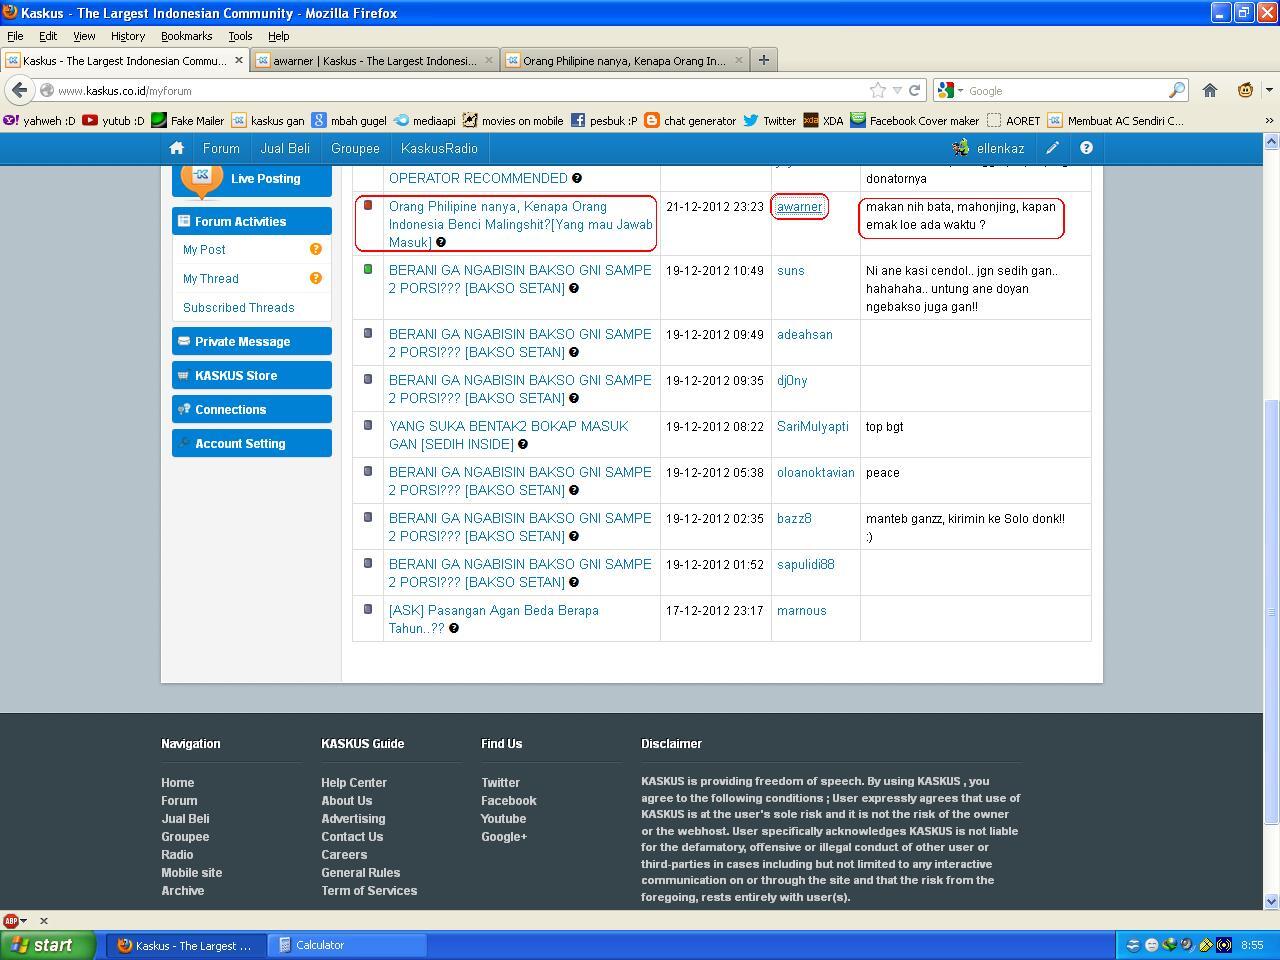Open the XDA bookmark
Screen dimensions: 1280x960
click(823, 120)
